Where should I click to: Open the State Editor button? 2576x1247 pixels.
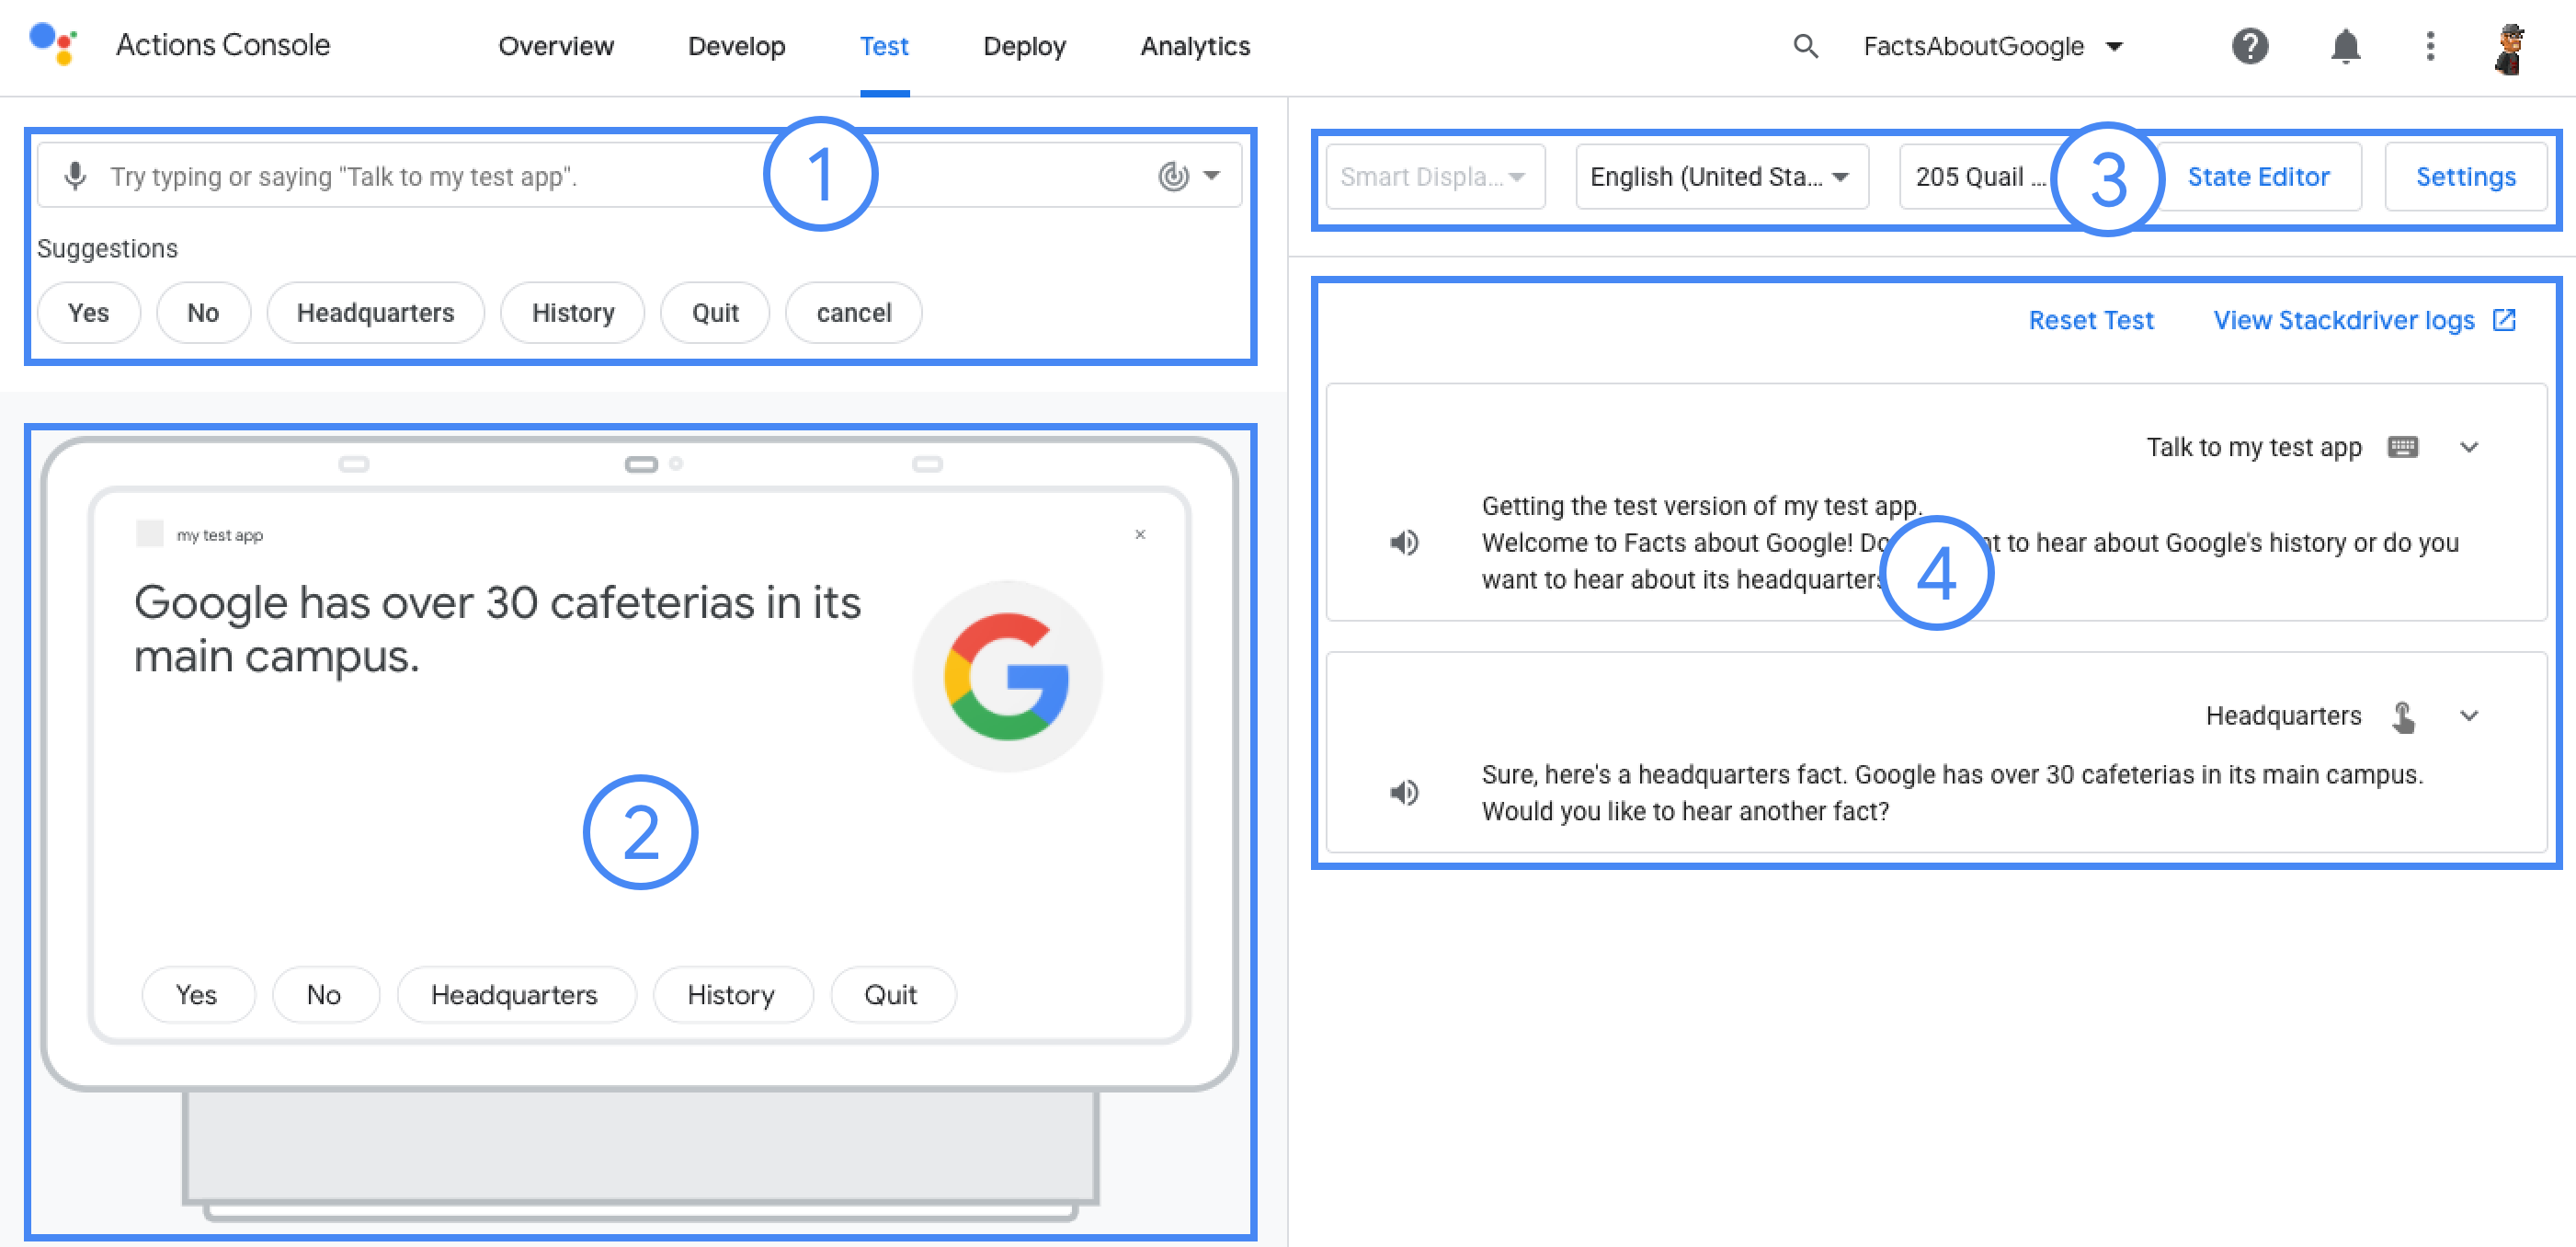coord(2258,177)
